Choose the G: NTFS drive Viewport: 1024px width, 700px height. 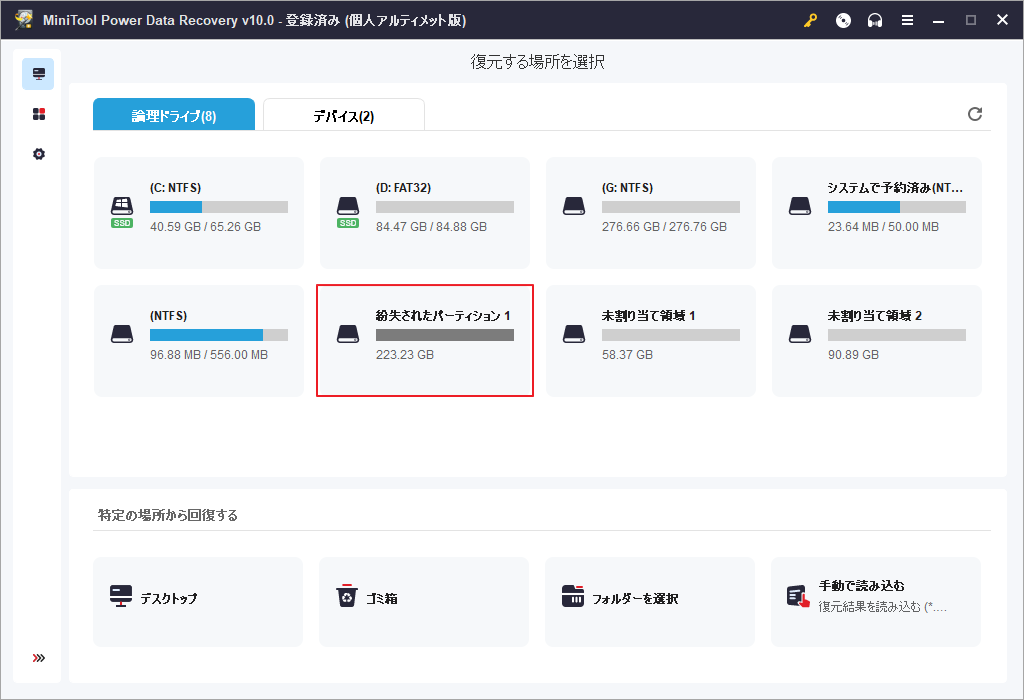pos(651,212)
